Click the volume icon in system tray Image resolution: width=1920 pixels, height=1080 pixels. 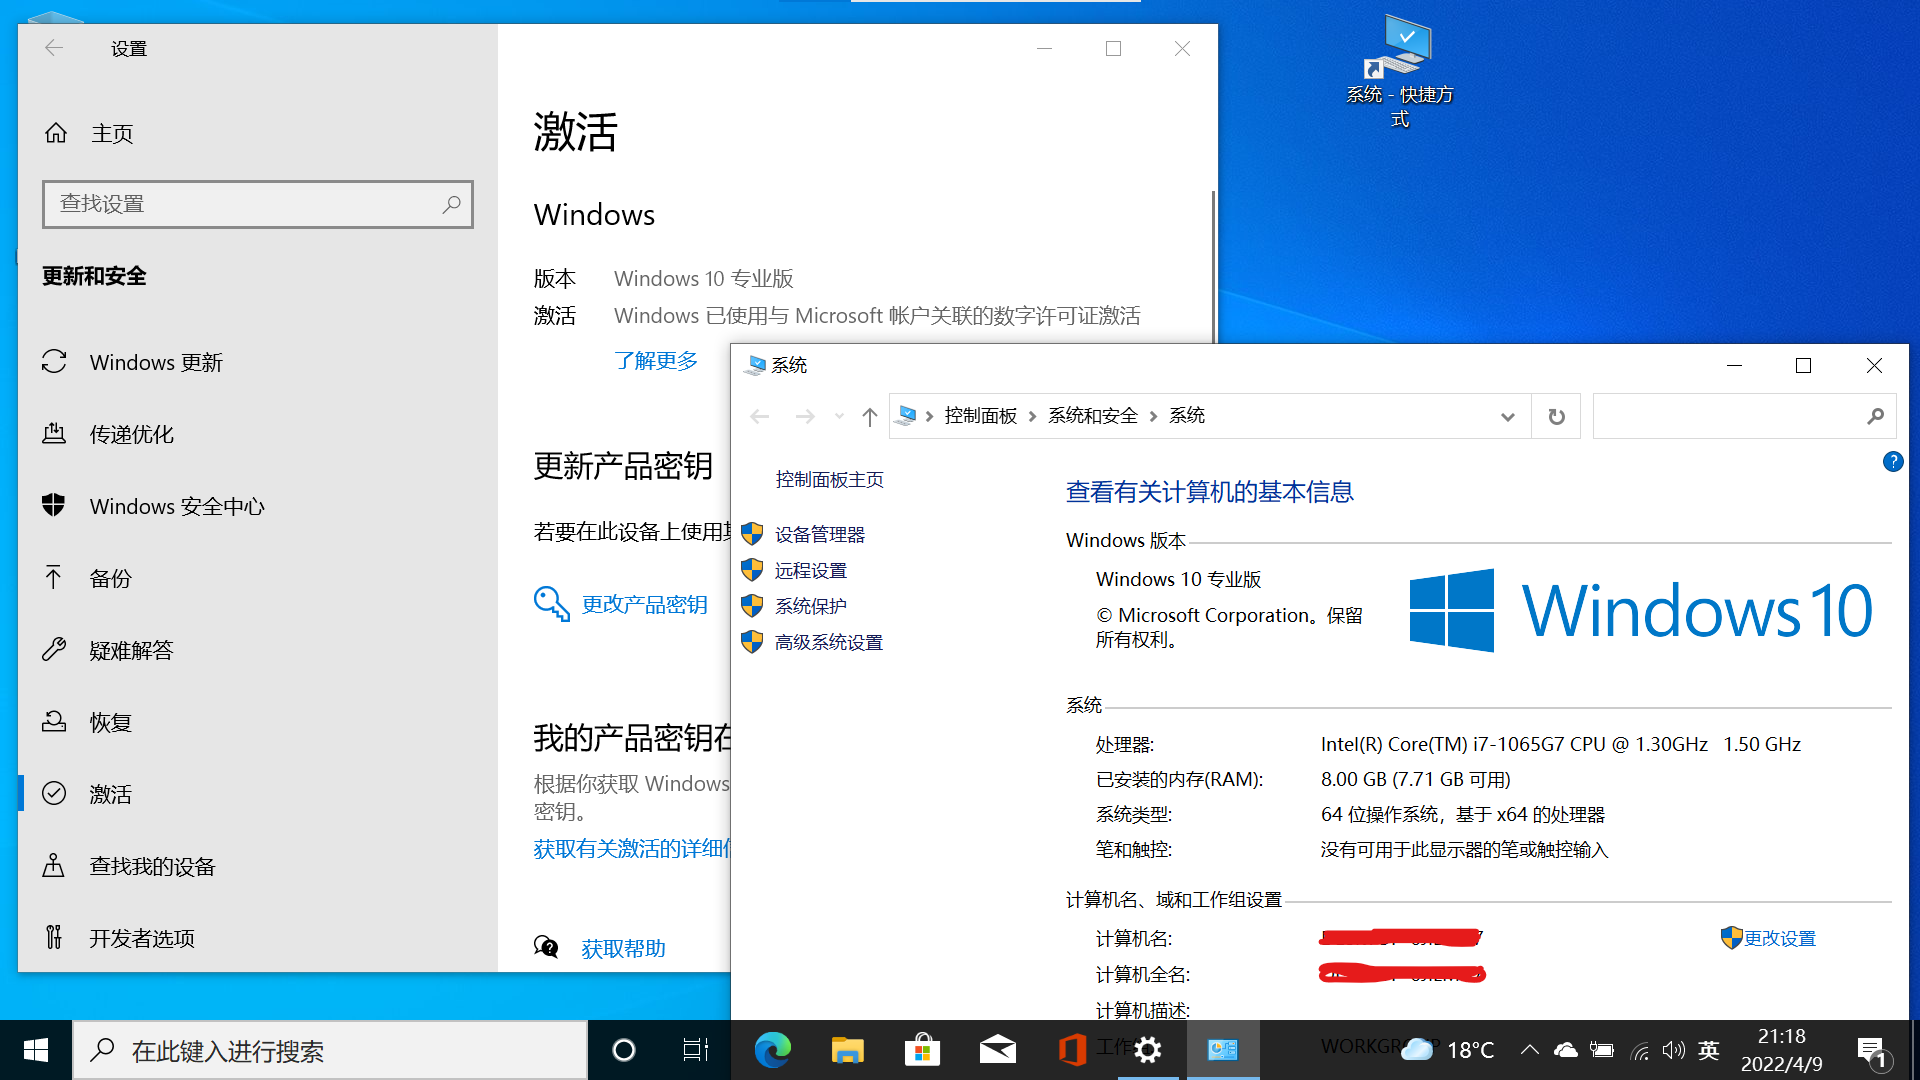point(1672,1050)
